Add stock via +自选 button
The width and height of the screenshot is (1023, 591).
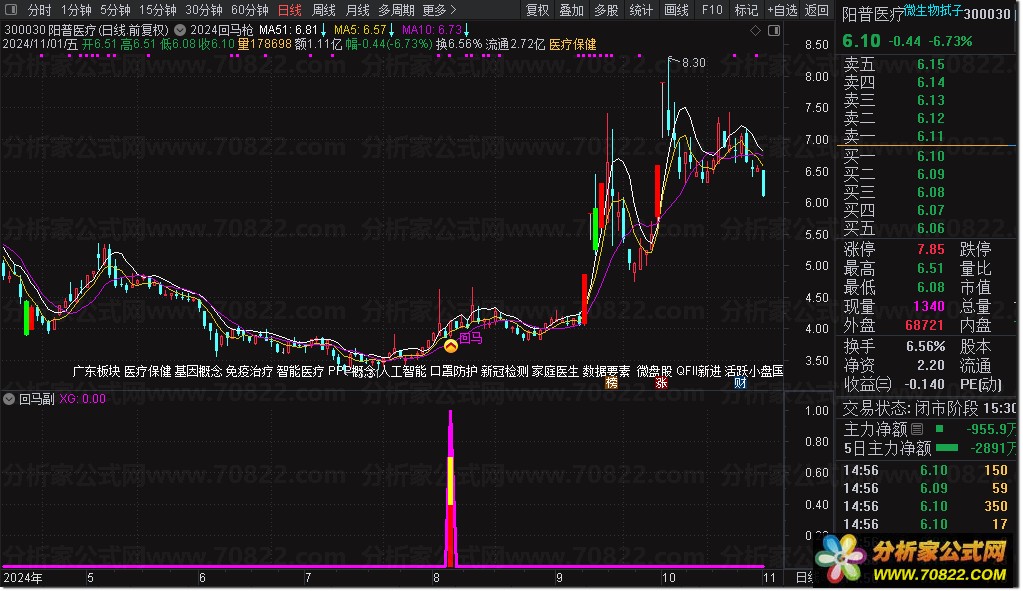pos(782,10)
